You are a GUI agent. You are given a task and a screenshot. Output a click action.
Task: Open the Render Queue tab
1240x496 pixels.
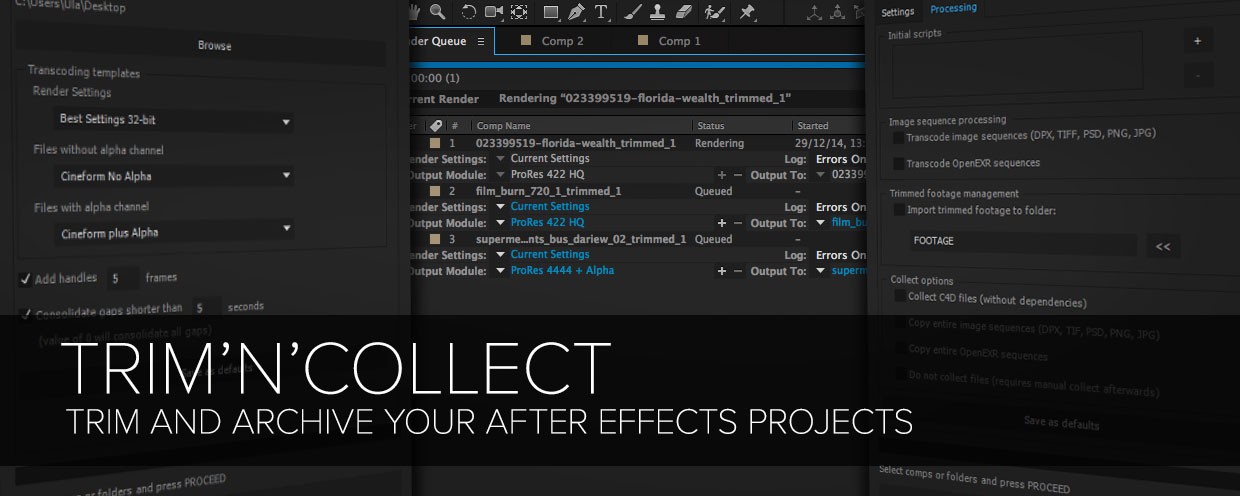click(436, 41)
